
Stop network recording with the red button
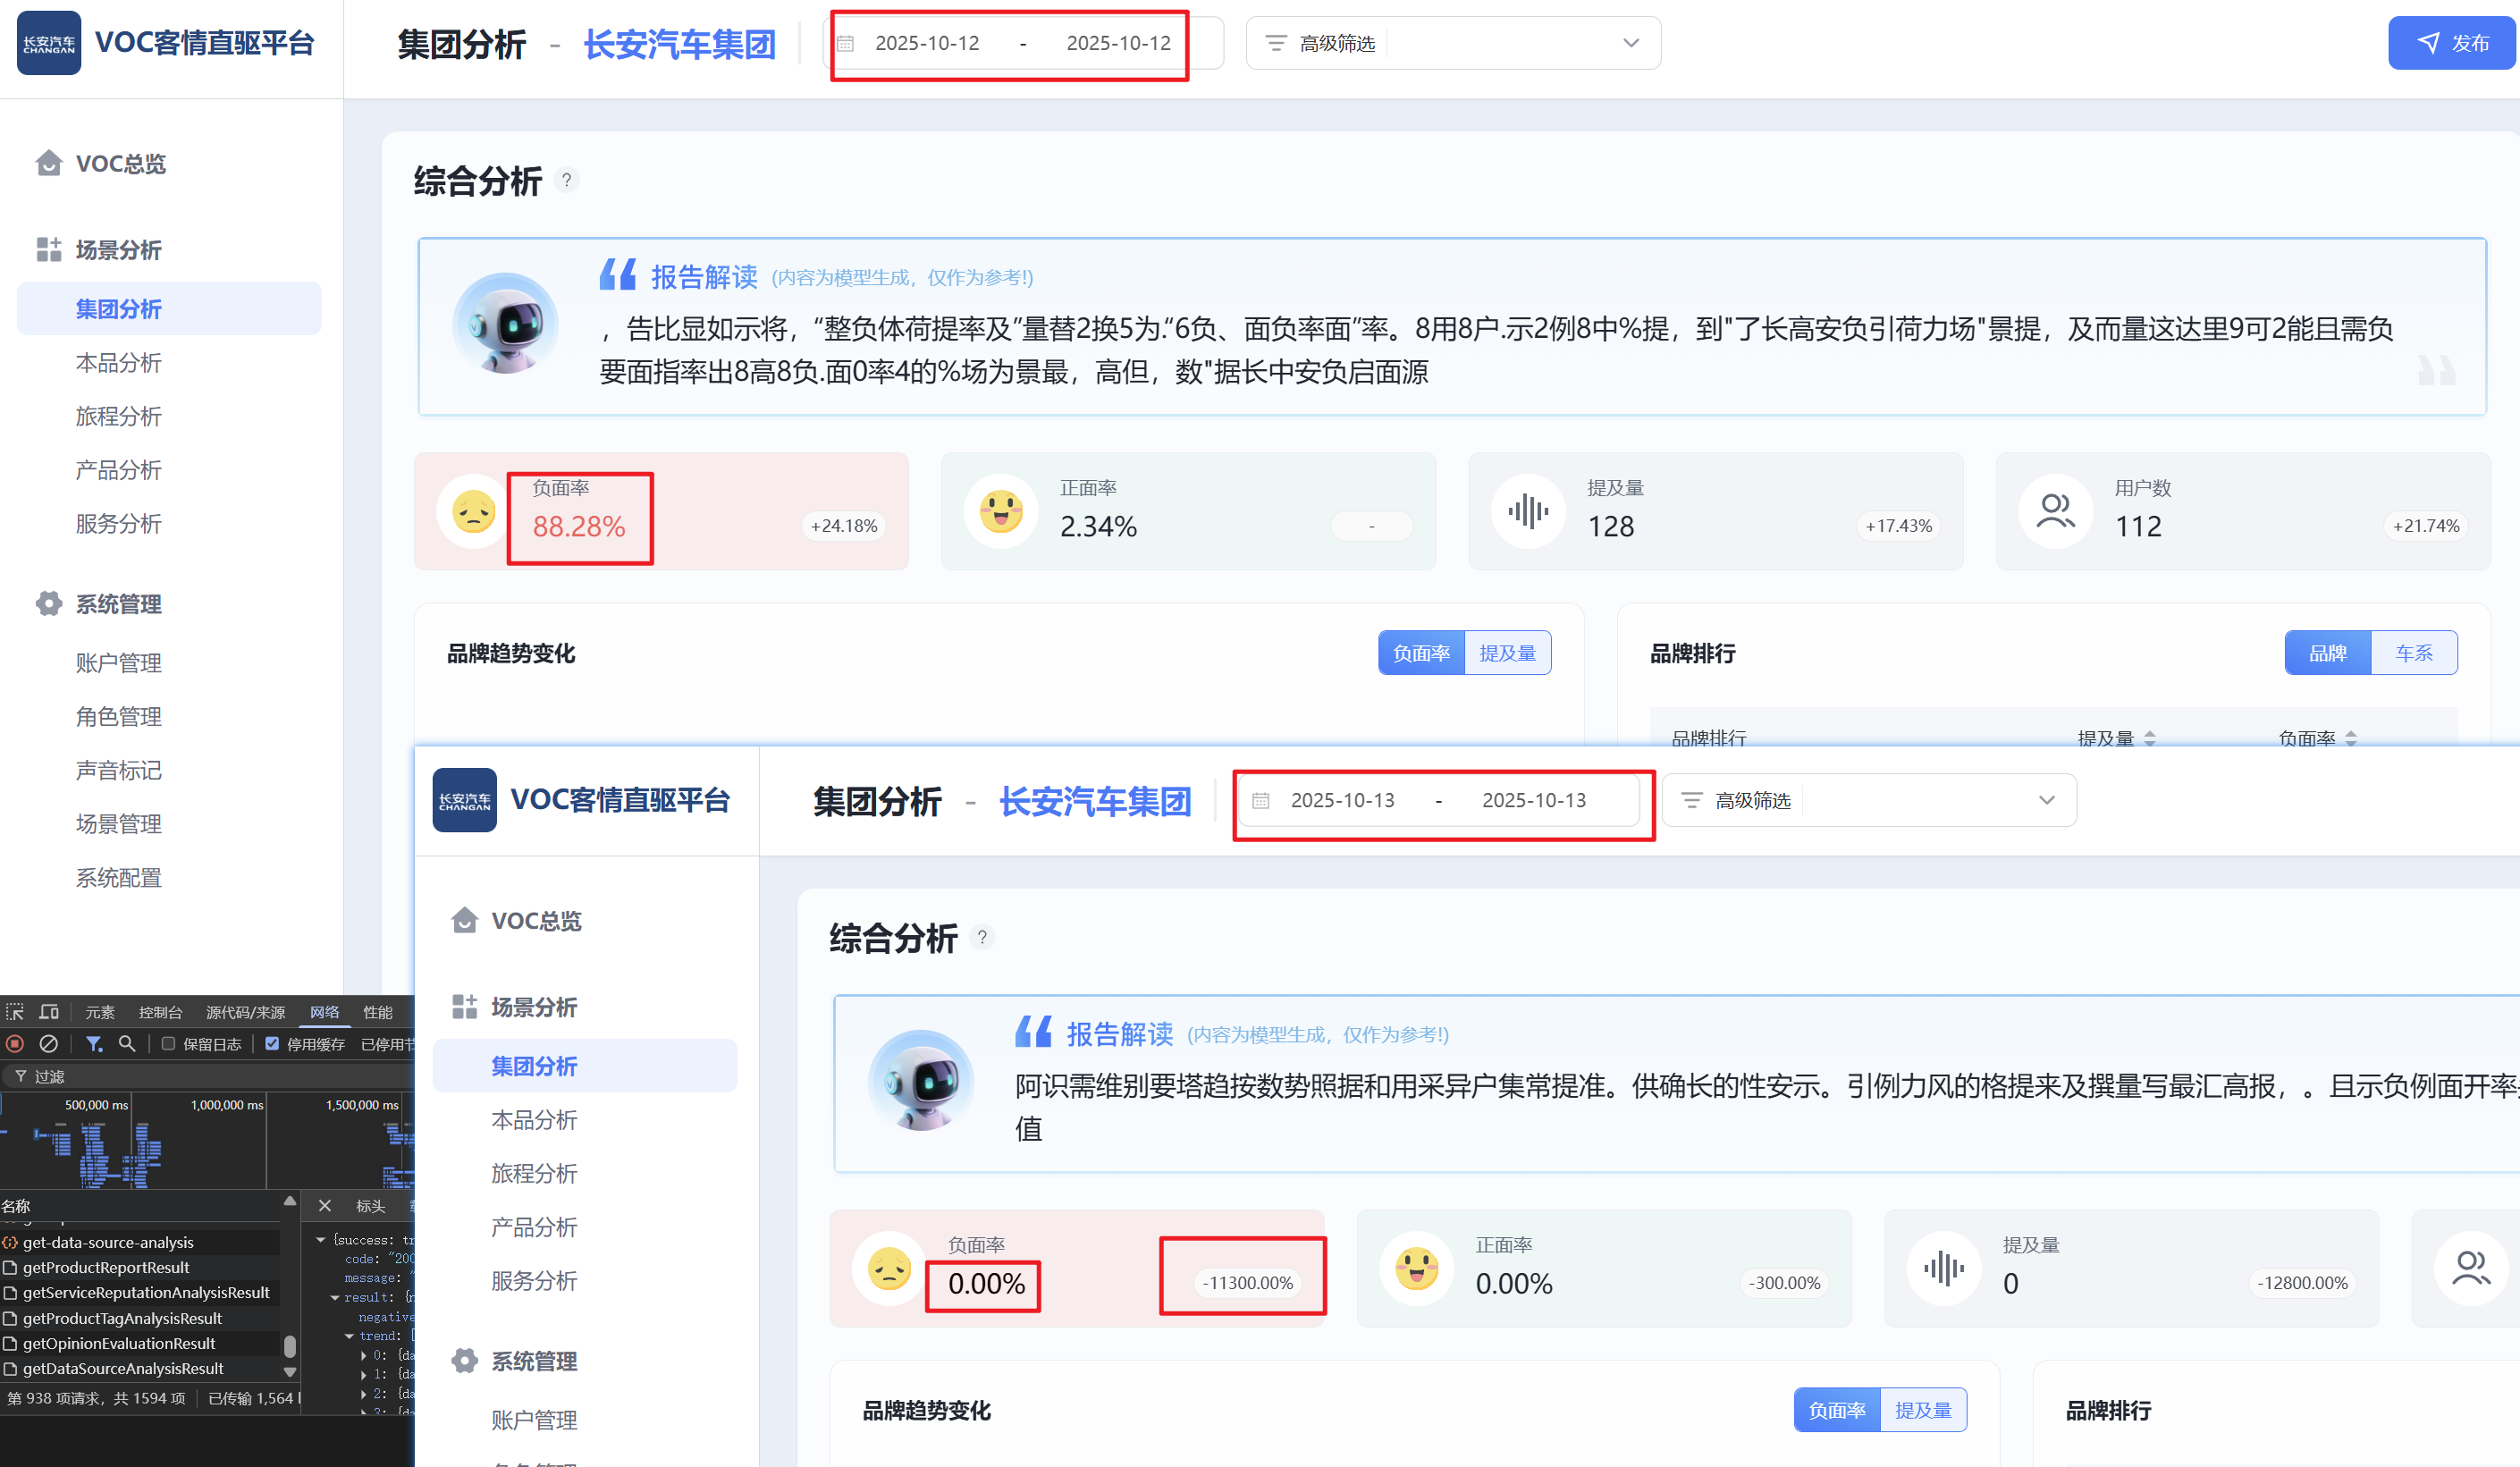pos(15,1044)
